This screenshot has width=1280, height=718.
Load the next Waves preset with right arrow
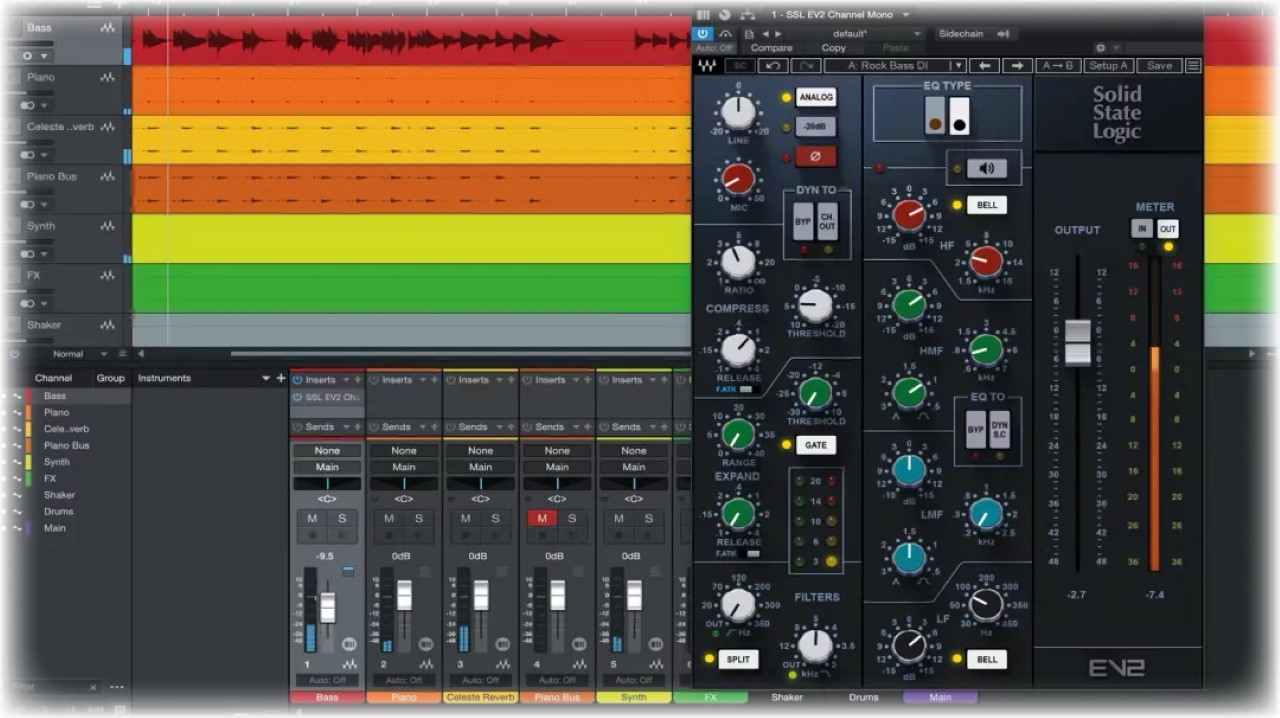point(1017,66)
